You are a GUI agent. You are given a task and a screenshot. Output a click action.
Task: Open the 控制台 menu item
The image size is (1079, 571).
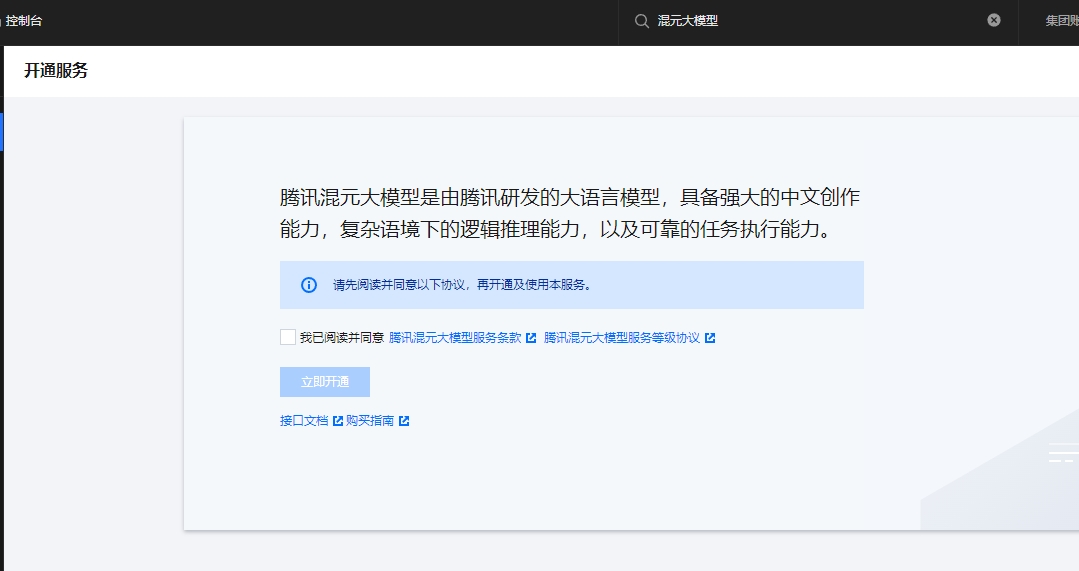pyautogui.click(x=23, y=21)
